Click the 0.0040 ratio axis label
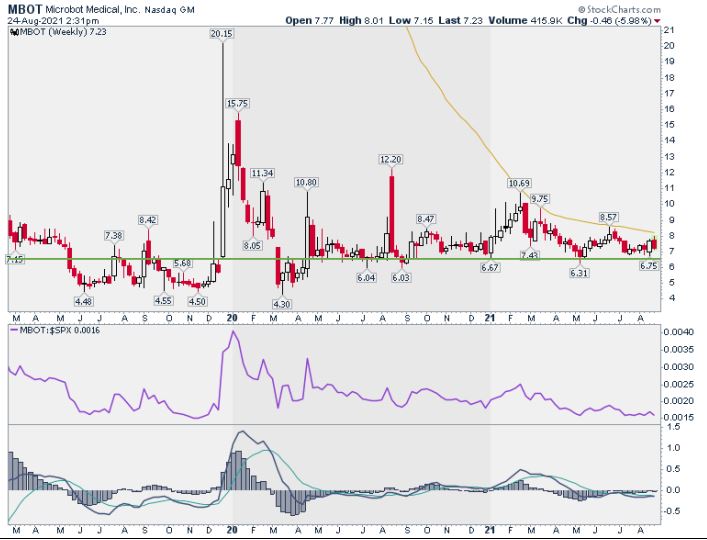The image size is (707, 540). 677,333
